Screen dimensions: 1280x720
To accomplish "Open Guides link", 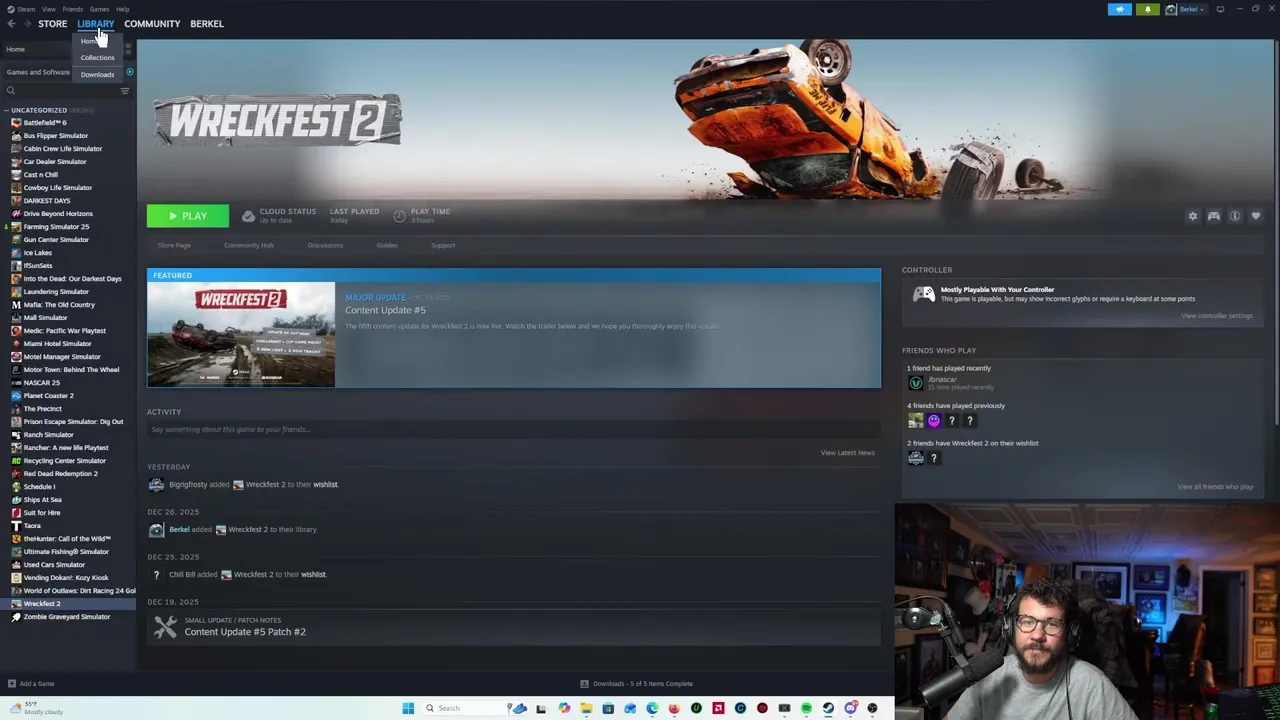I will coord(387,245).
